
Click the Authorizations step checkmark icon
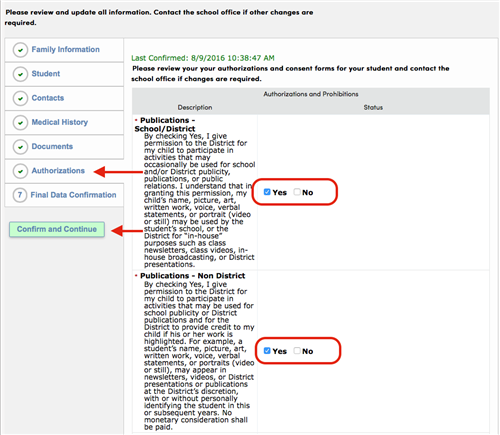(20, 171)
